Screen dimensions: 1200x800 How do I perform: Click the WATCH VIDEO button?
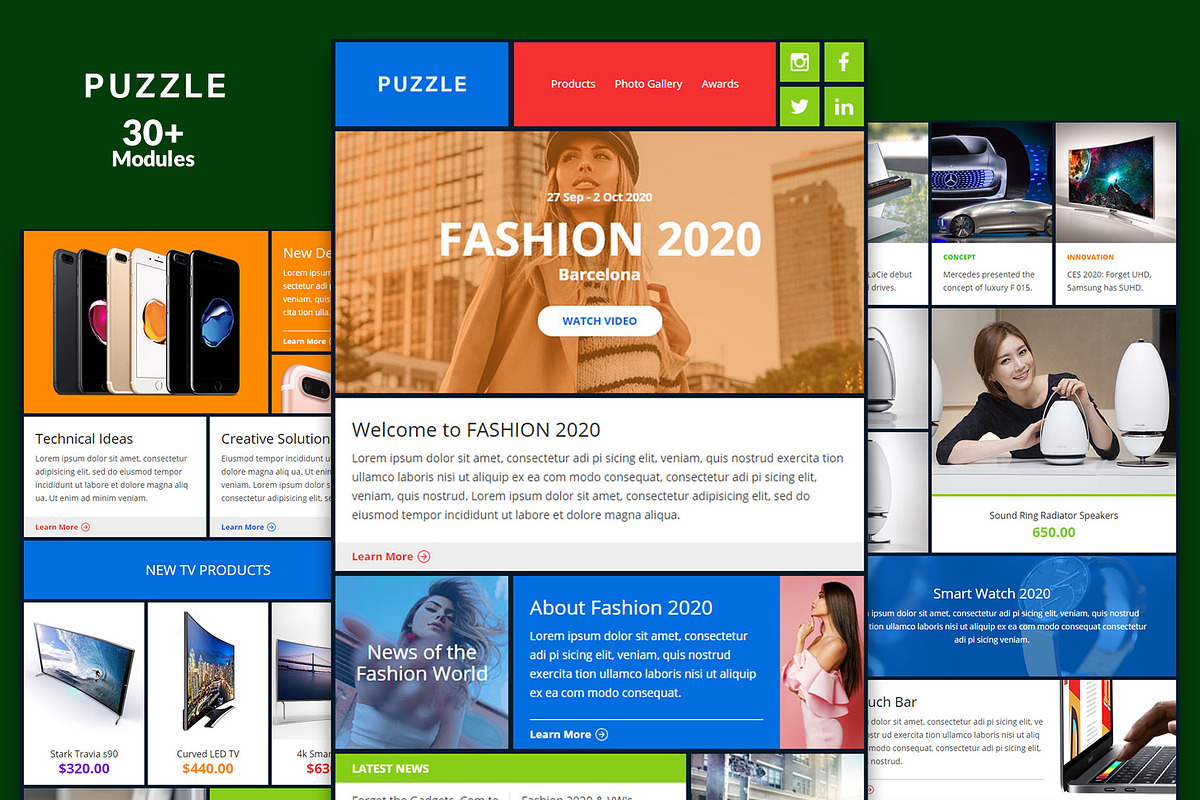pyautogui.click(x=600, y=321)
